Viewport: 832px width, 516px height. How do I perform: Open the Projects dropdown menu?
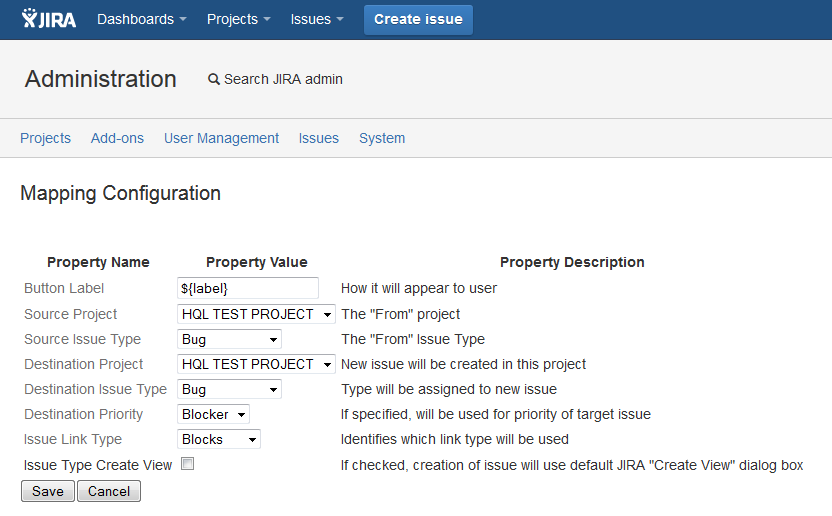(x=238, y=19)
